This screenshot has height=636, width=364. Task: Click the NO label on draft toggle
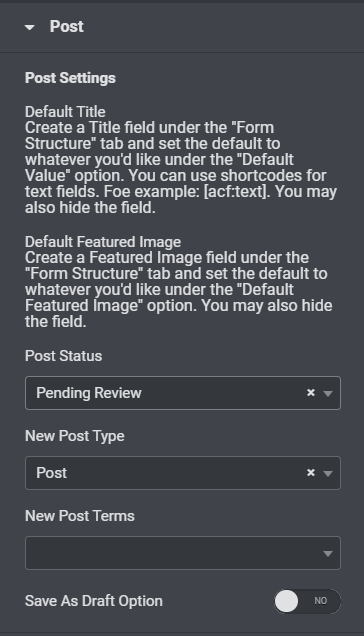click(321, 601)
